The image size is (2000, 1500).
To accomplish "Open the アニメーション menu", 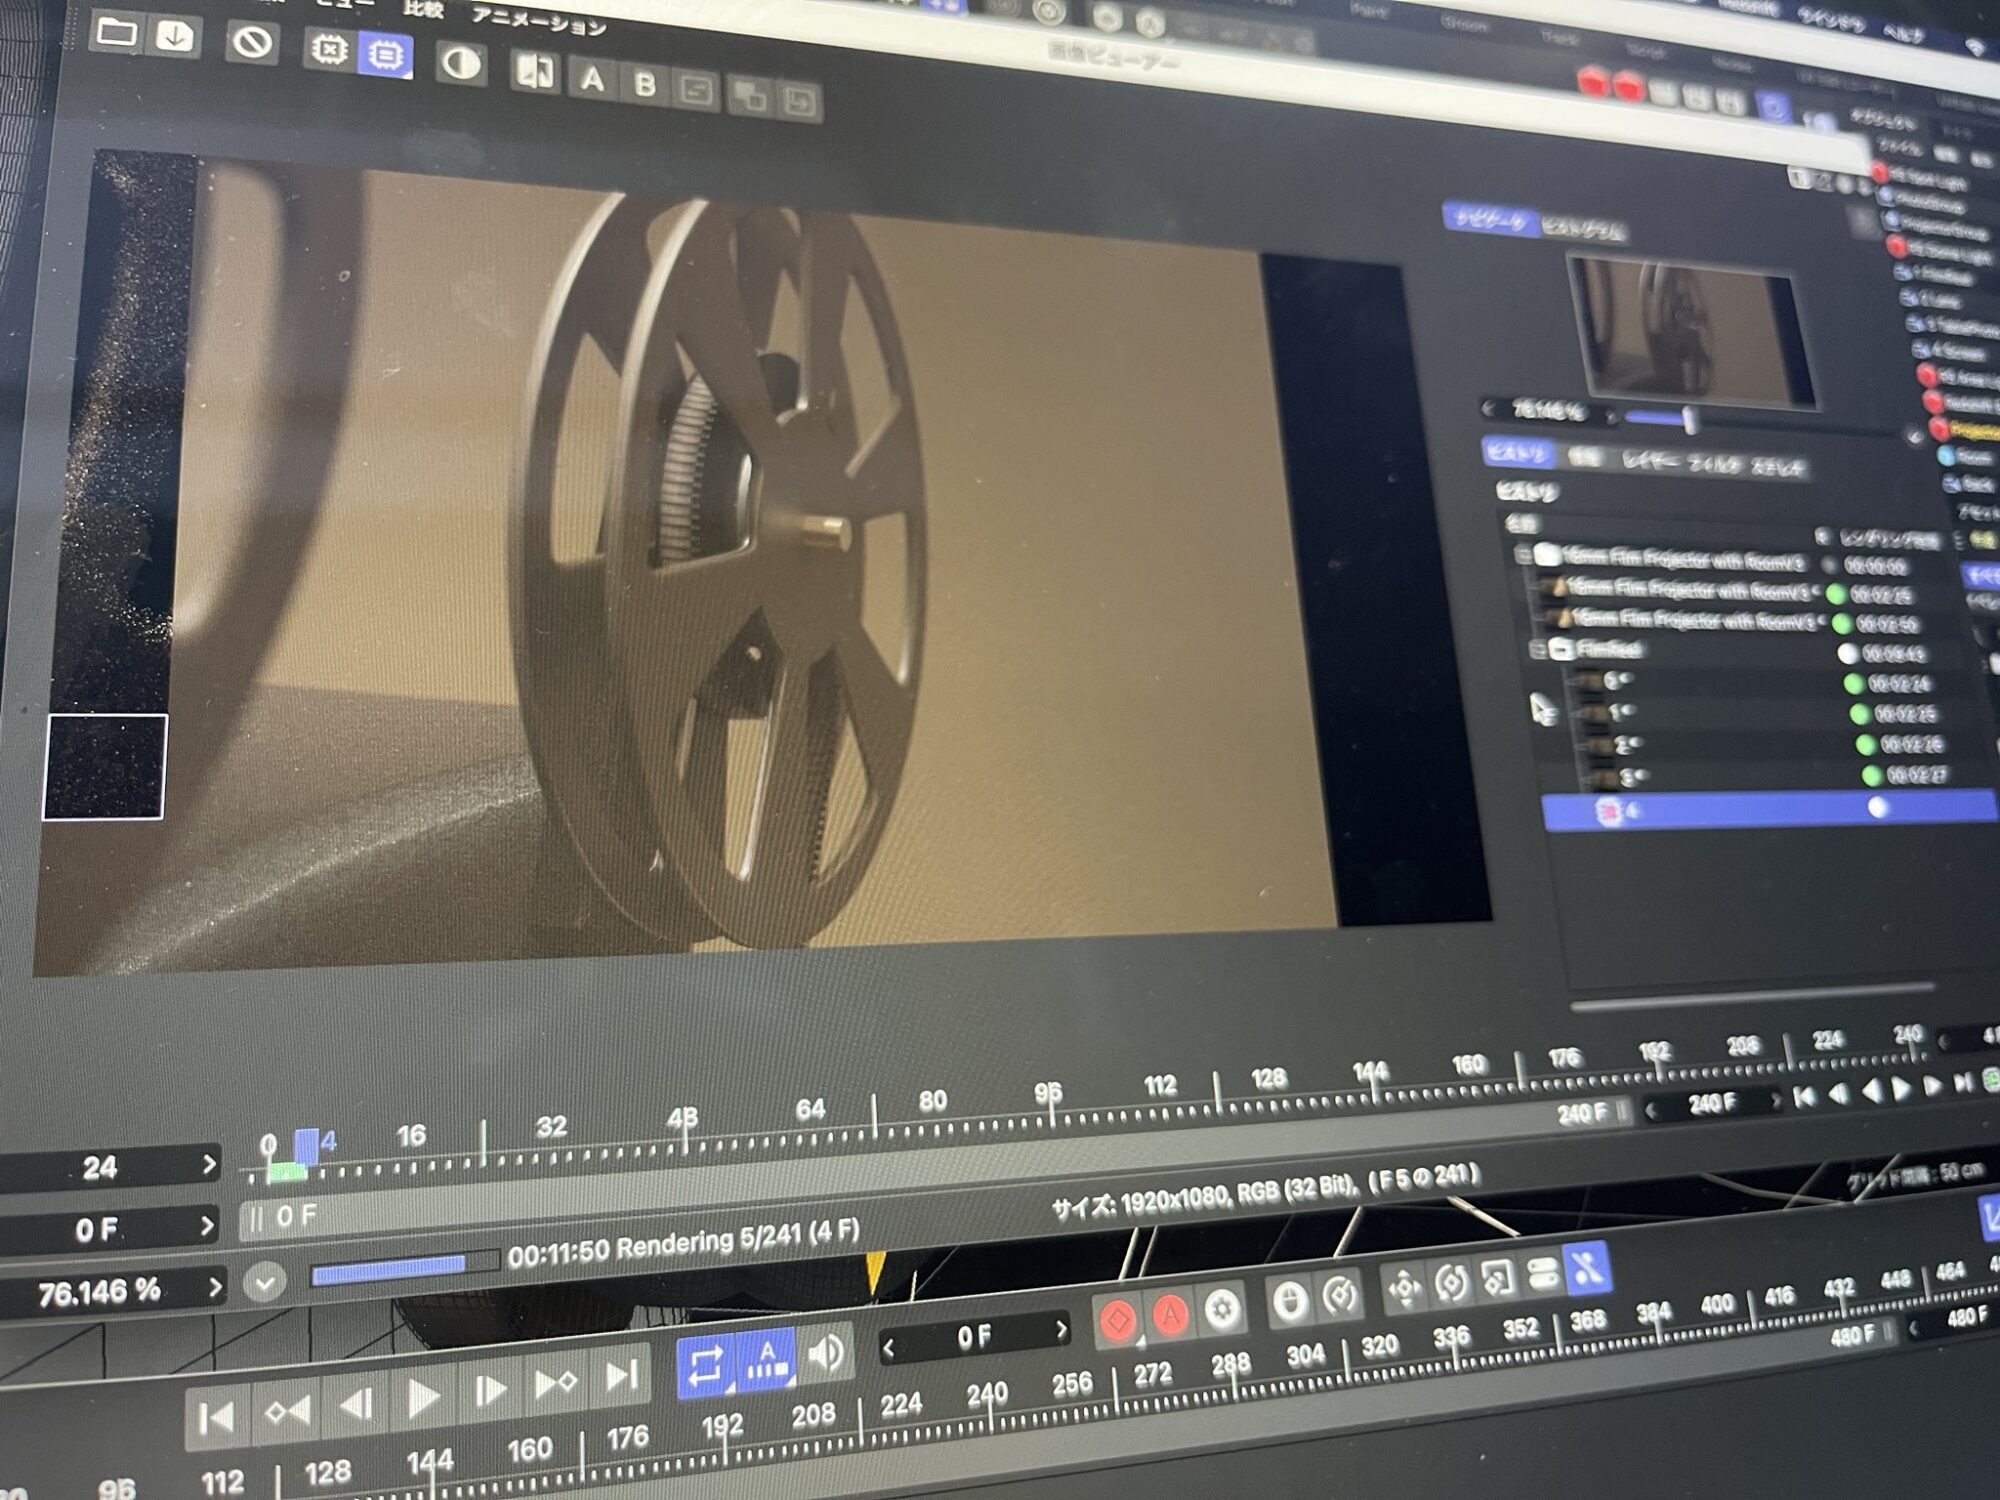I will point(538,22).
